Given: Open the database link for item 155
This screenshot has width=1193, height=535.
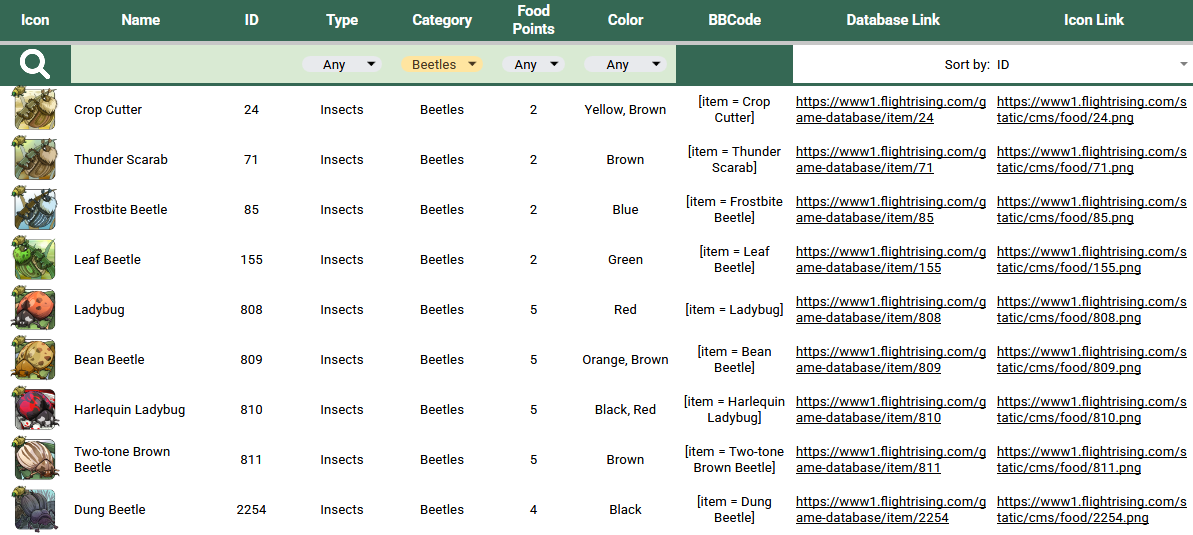Looking at the screenshot, I should pos(891,260).
